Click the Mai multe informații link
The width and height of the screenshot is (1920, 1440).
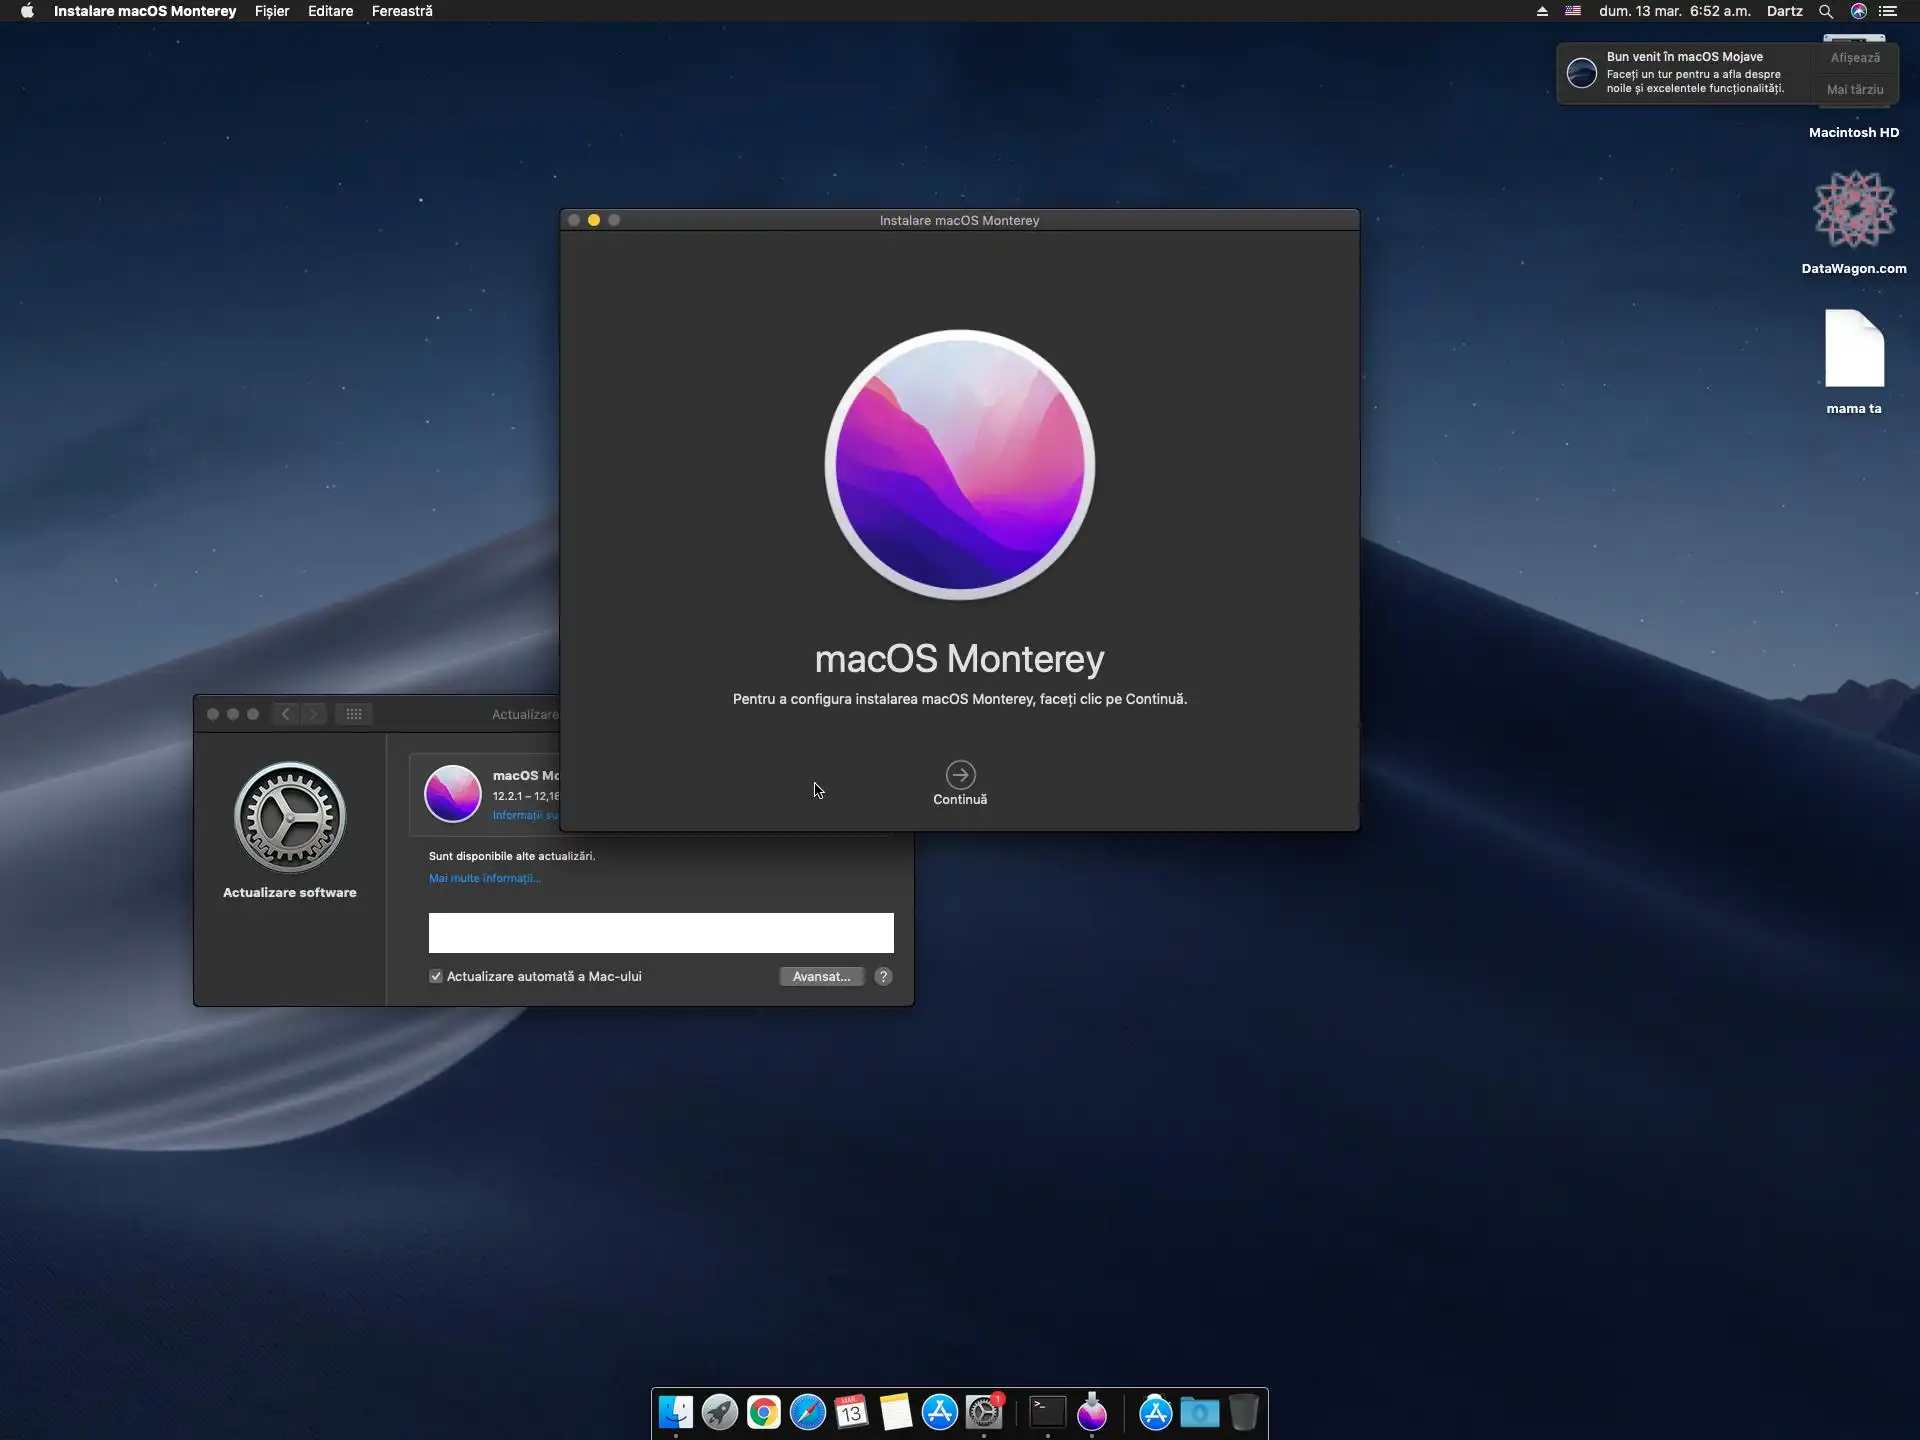484,878
